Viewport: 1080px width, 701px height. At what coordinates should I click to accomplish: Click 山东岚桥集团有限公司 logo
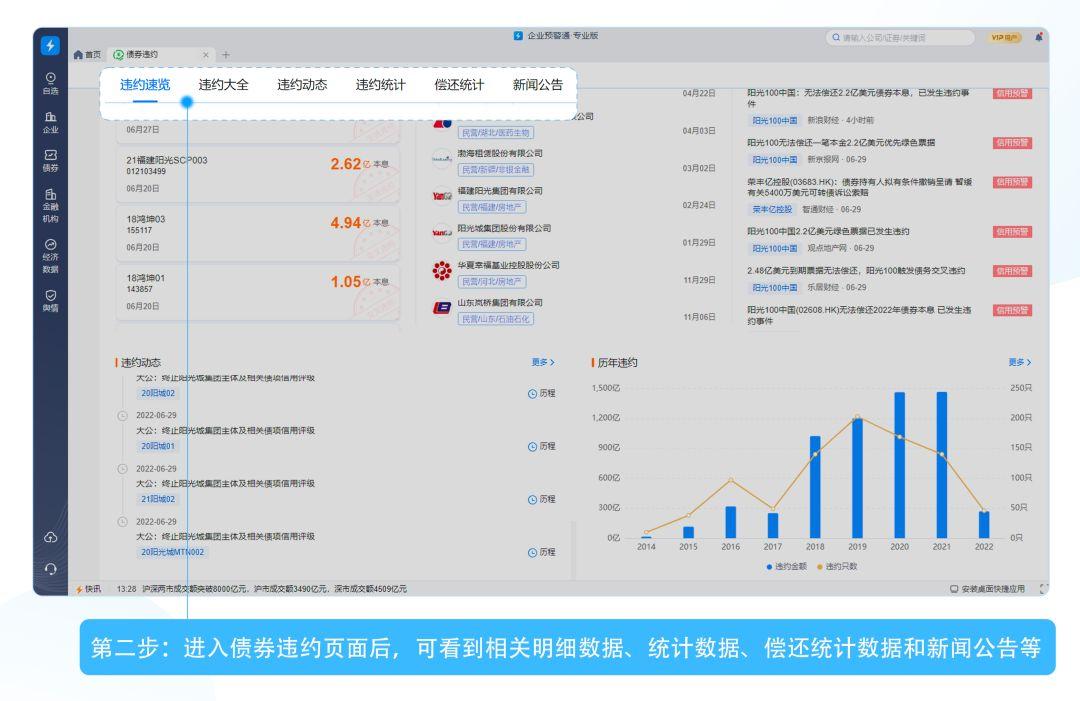click(x=442, y=308)
